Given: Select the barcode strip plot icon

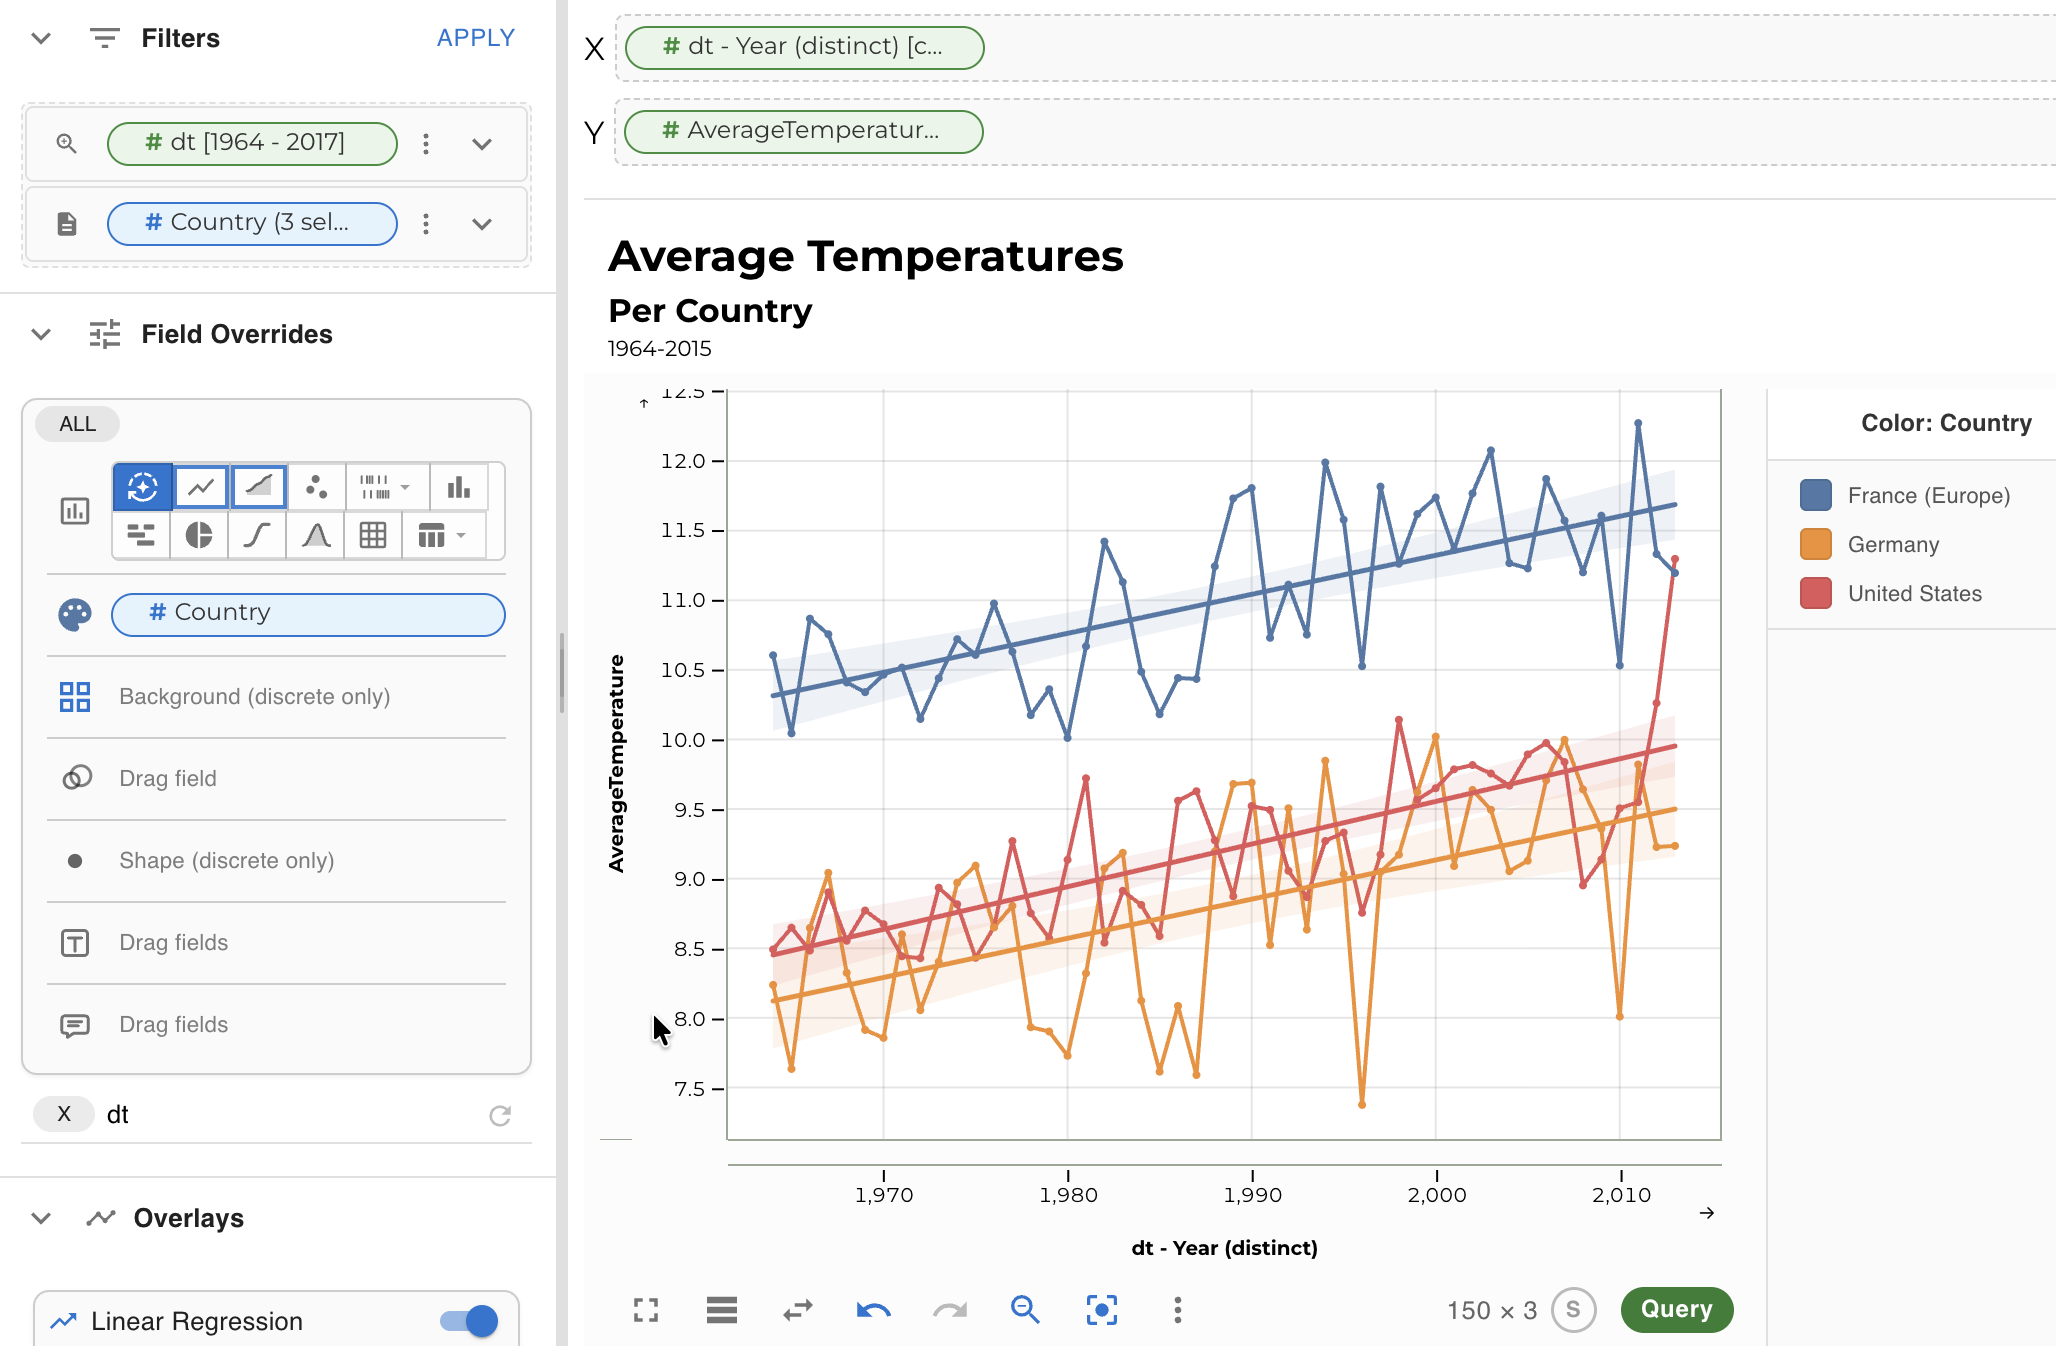Looking at the screenshot, I should tap(375, 487).
